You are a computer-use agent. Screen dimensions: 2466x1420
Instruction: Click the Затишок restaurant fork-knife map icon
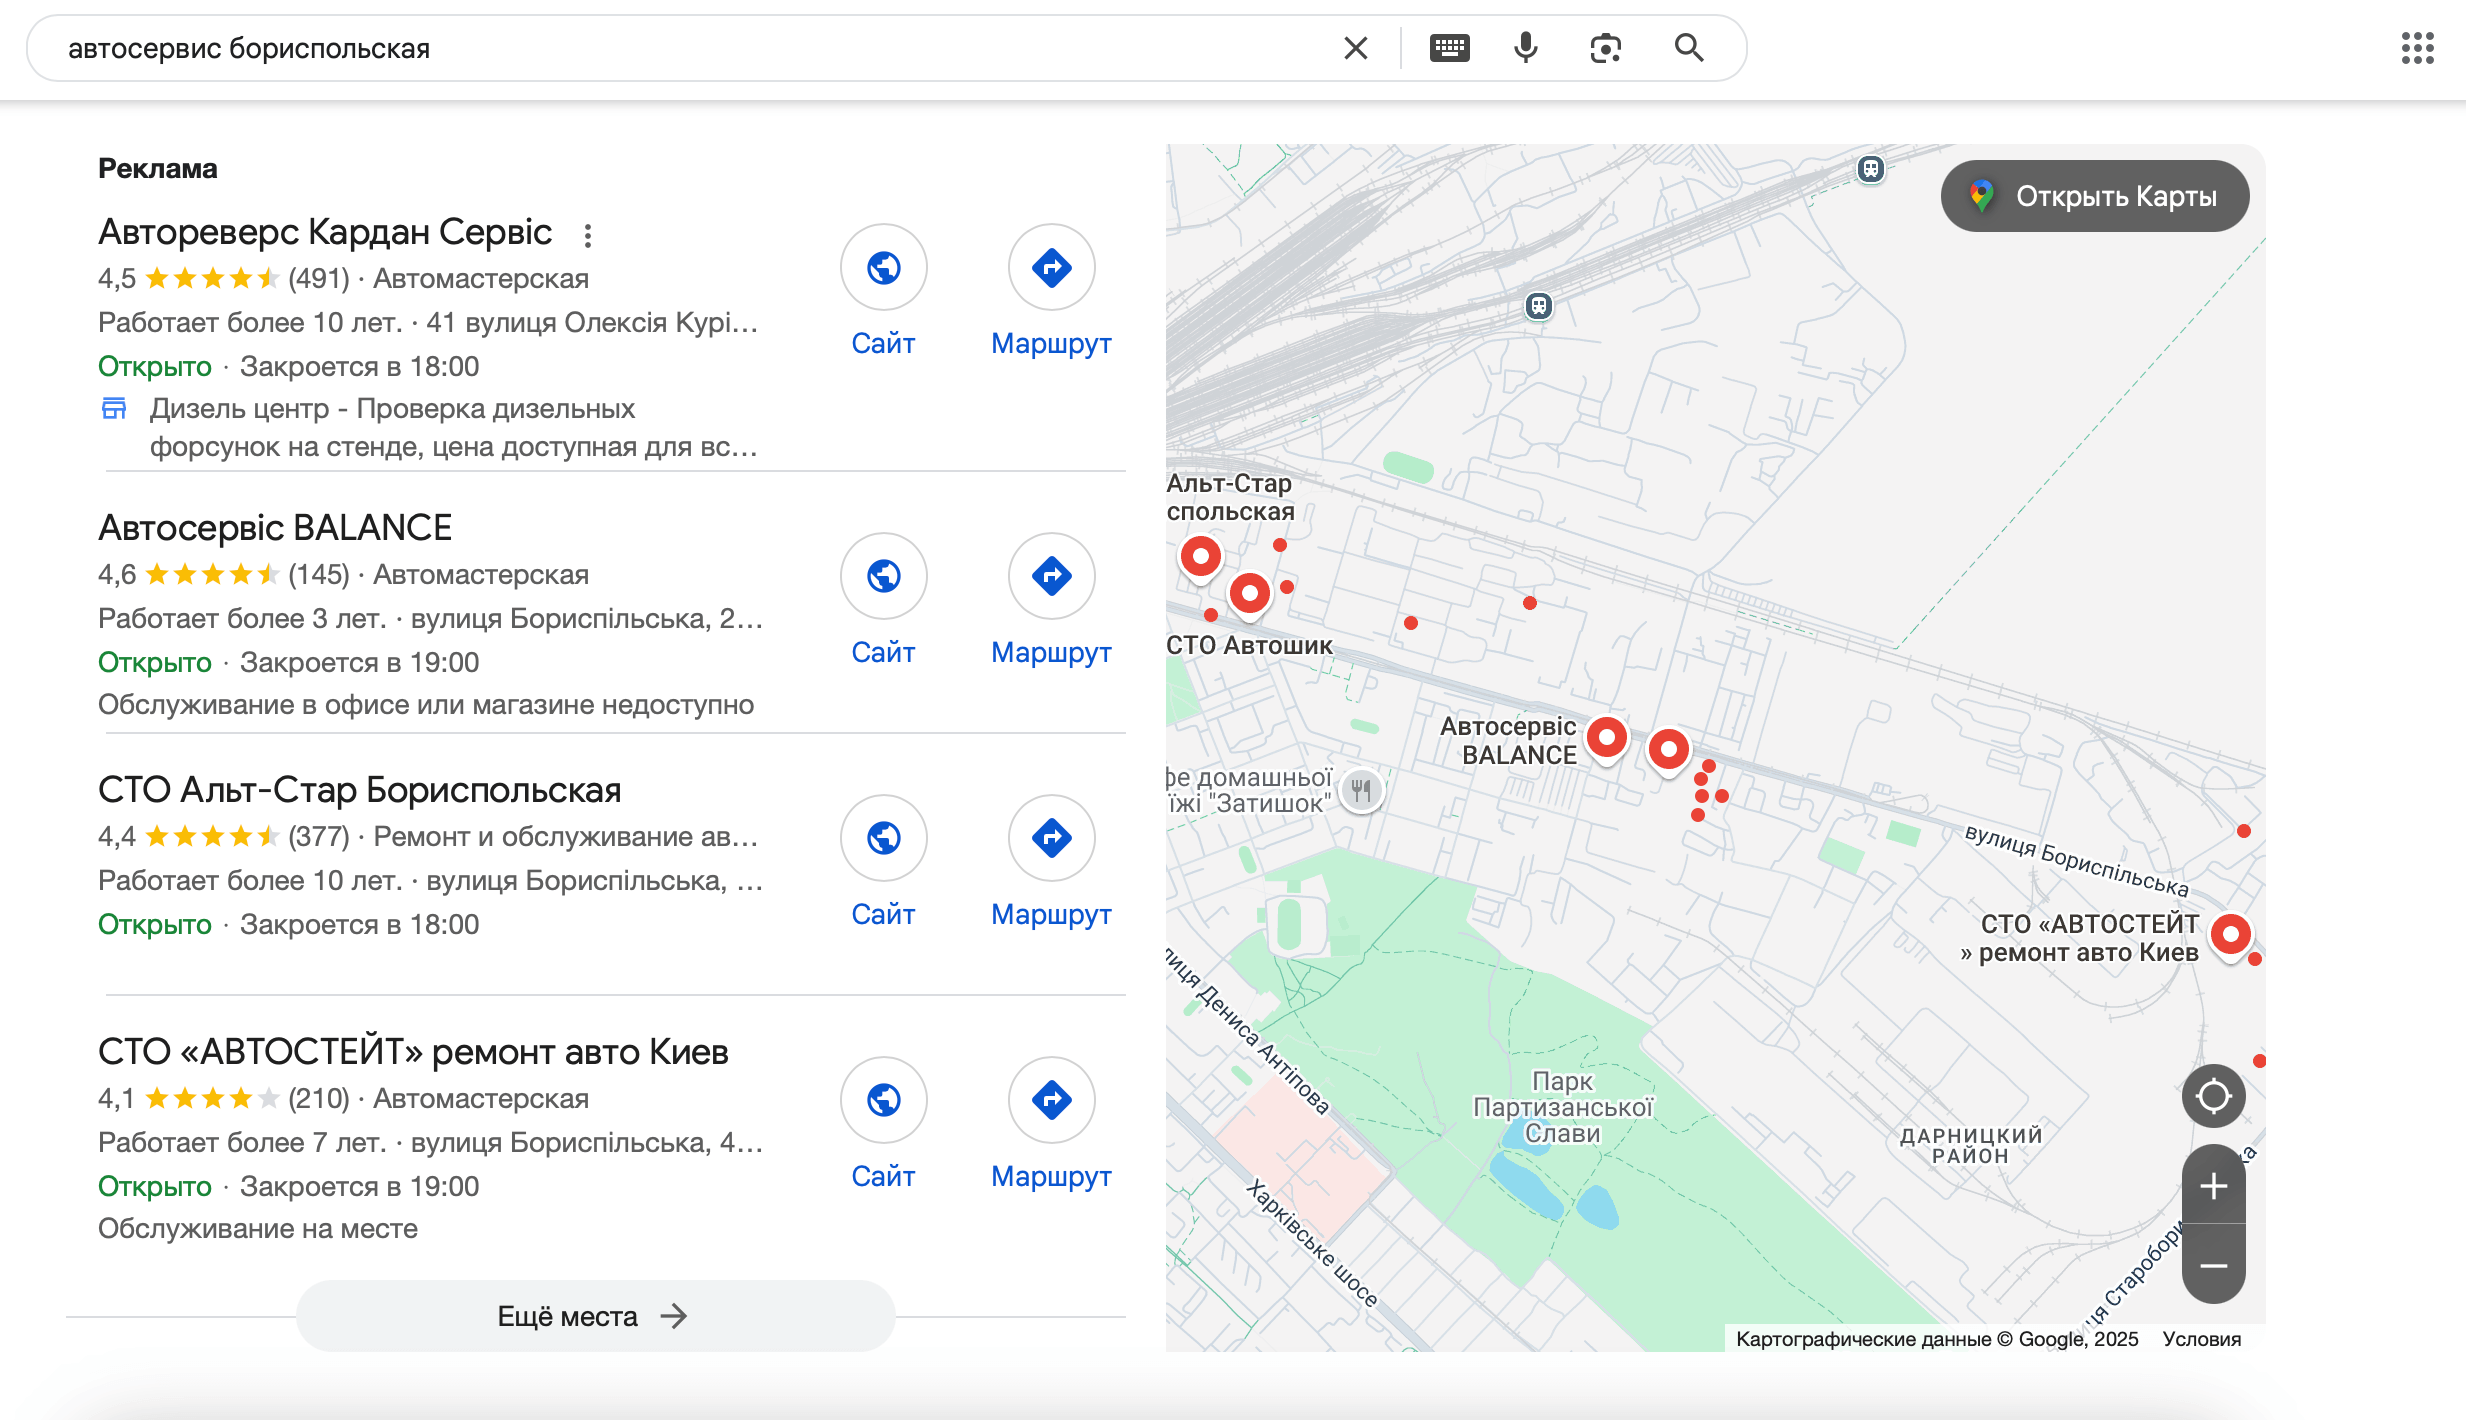1361,790
